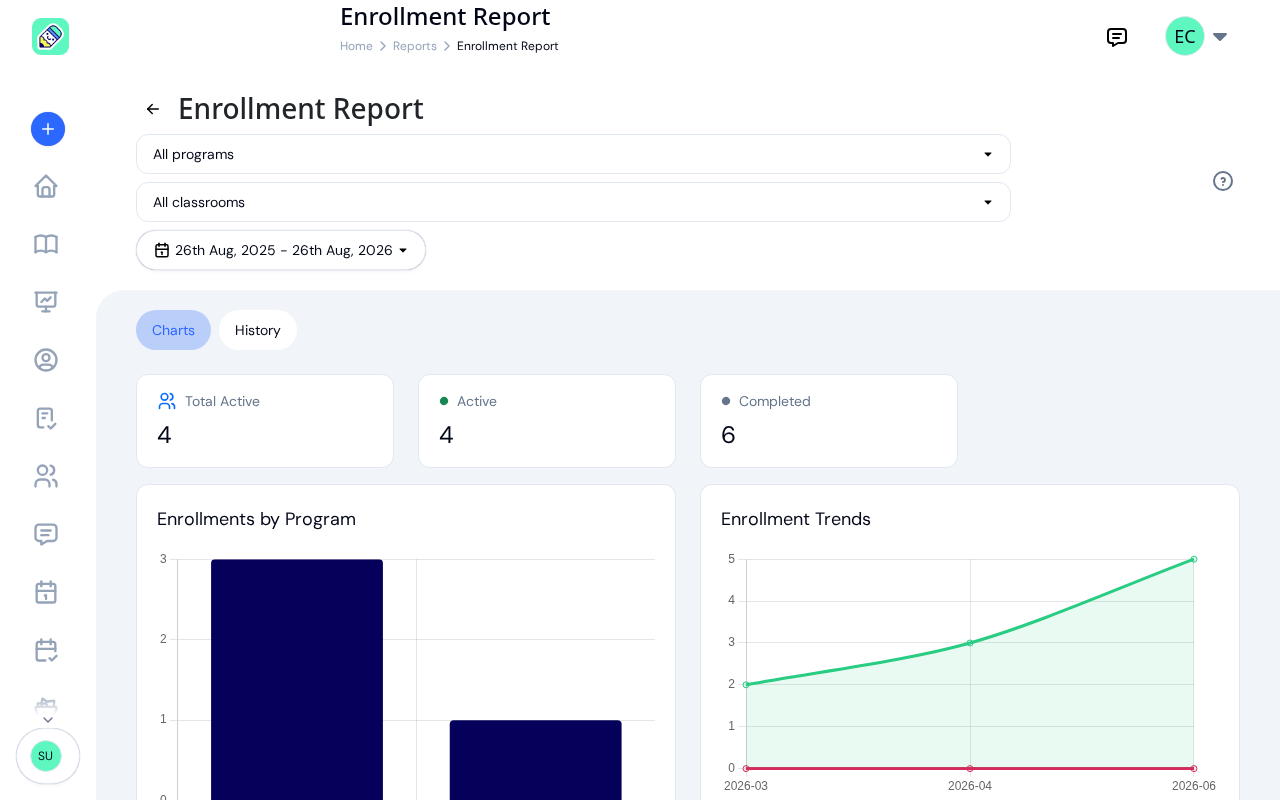
Task: Open the checklist document sidebar icon
Action: [46, 418]
